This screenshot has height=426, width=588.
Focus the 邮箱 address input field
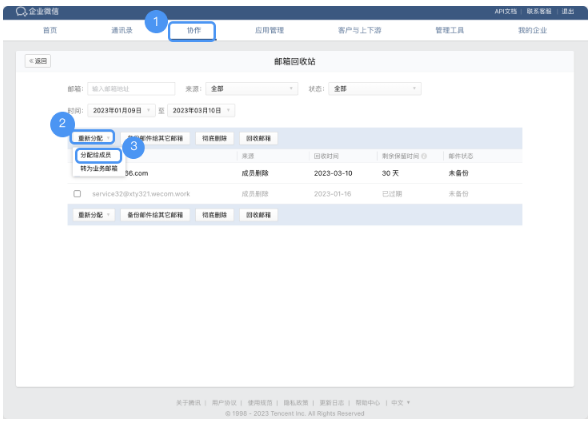pyautogui.click(x=131, y=89)
